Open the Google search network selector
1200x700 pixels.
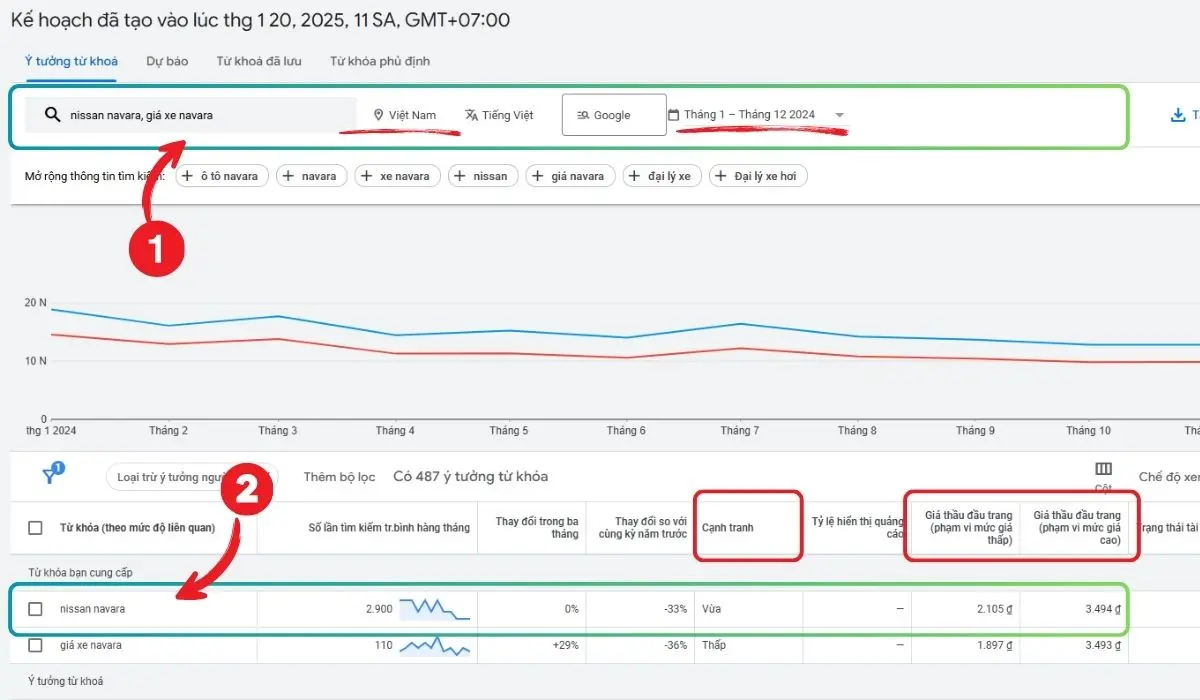pos(613,115)
